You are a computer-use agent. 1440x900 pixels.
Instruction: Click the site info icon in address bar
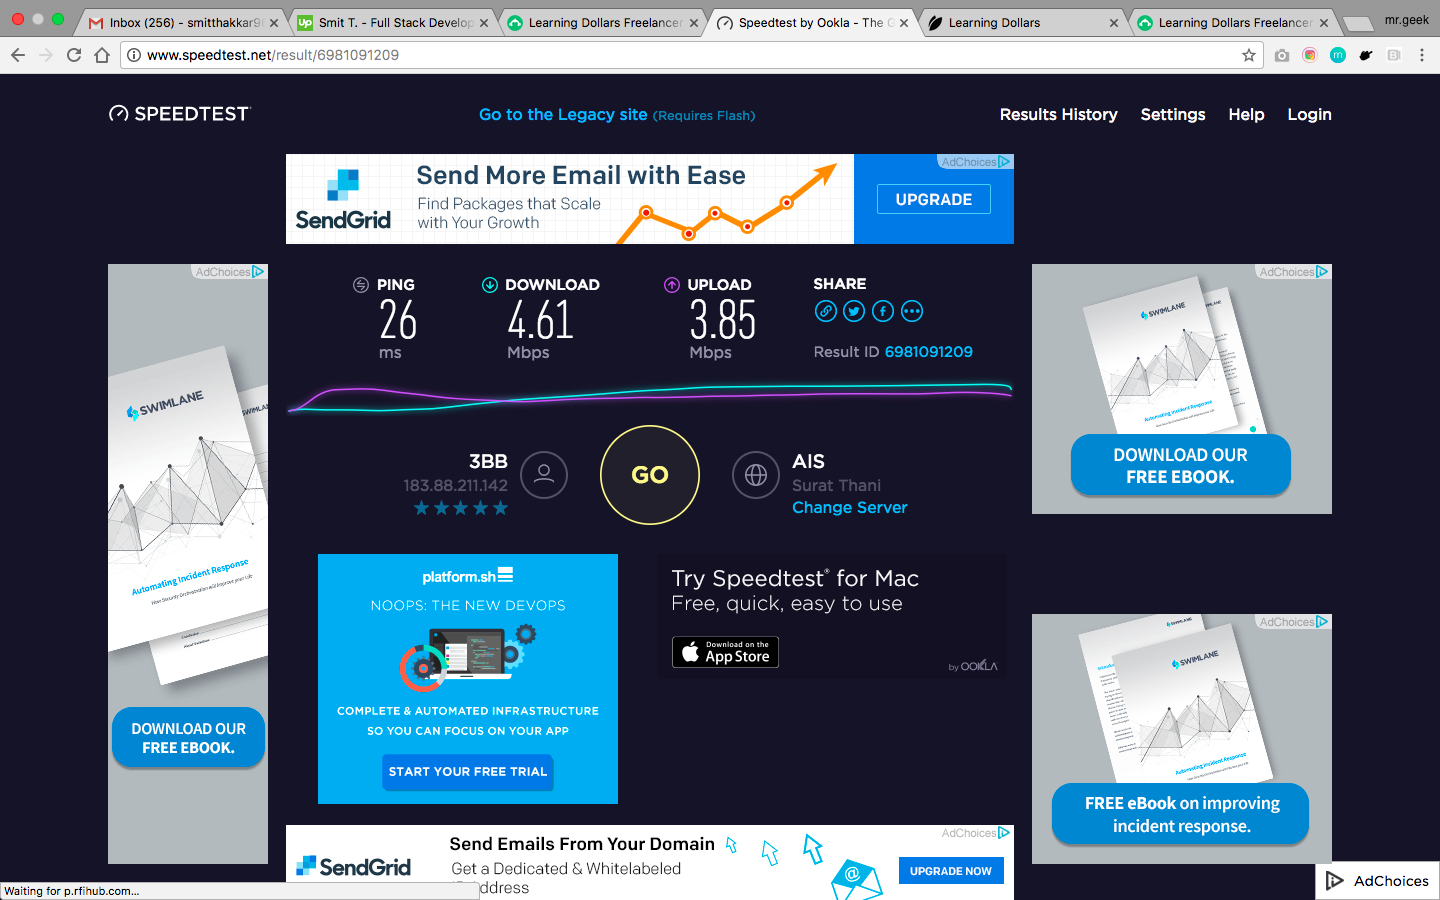click(x=134, y=55)
